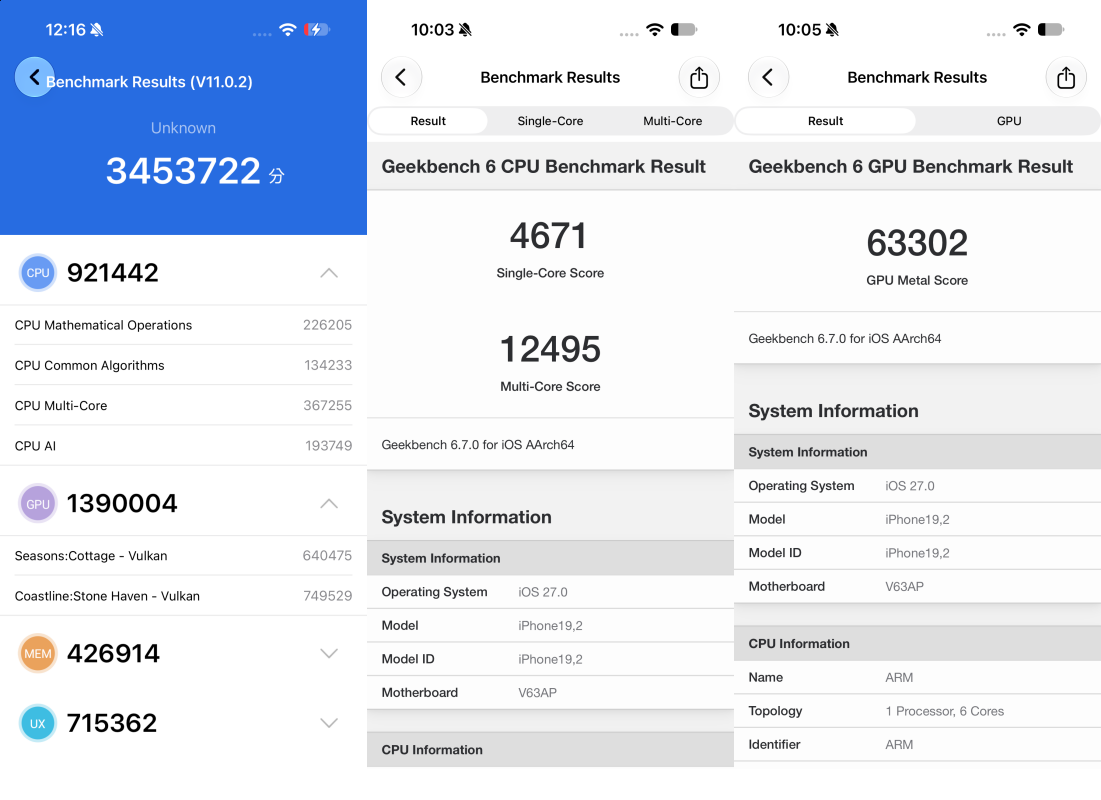Tap the total score 3453722
1101x800 pixels.
pos(183,171)
